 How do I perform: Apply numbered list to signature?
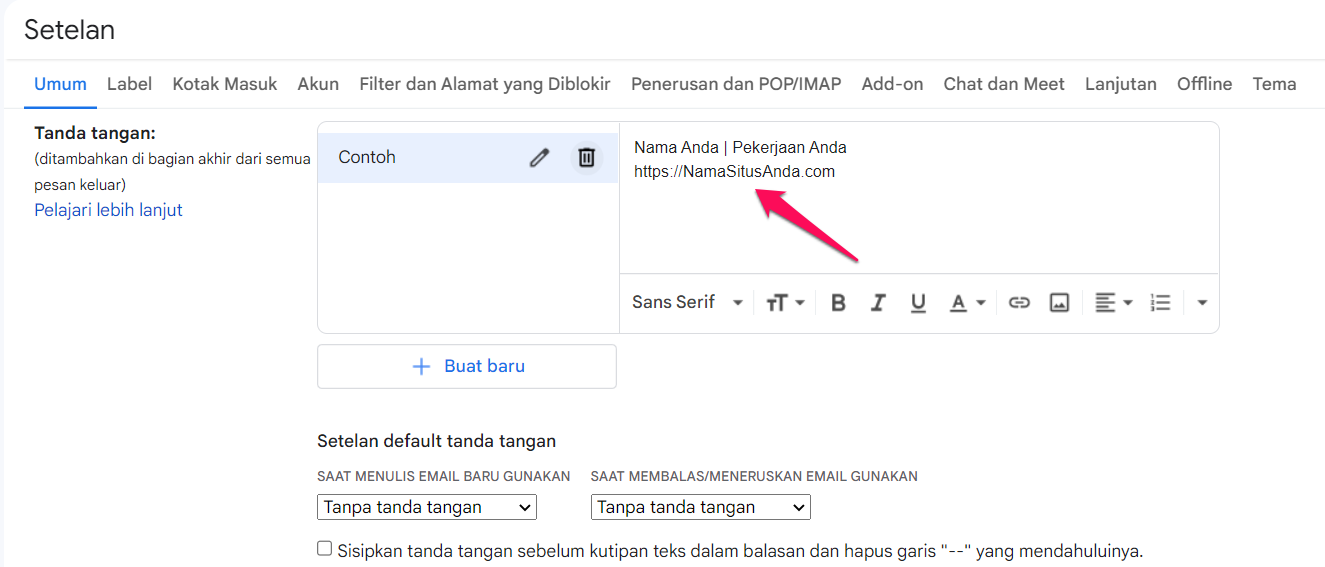tap(1160, 302)
